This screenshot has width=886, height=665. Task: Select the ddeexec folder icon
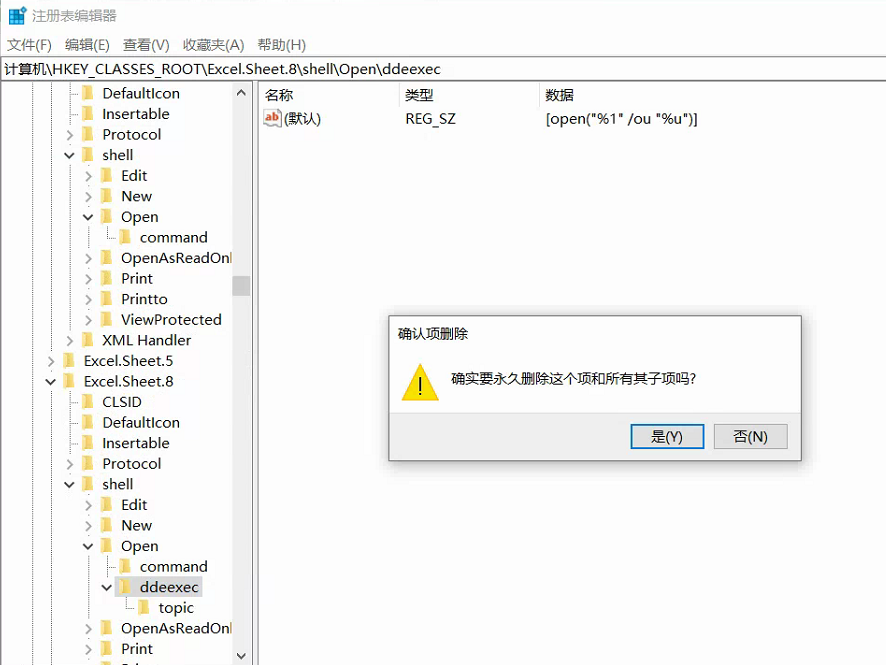coord(125,586)
